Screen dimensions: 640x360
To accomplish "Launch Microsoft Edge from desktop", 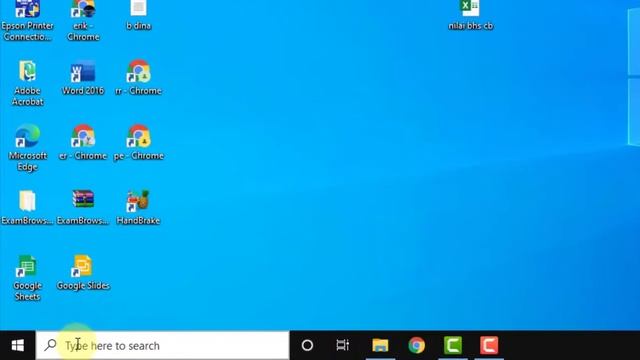I will [x=27, y=148].
